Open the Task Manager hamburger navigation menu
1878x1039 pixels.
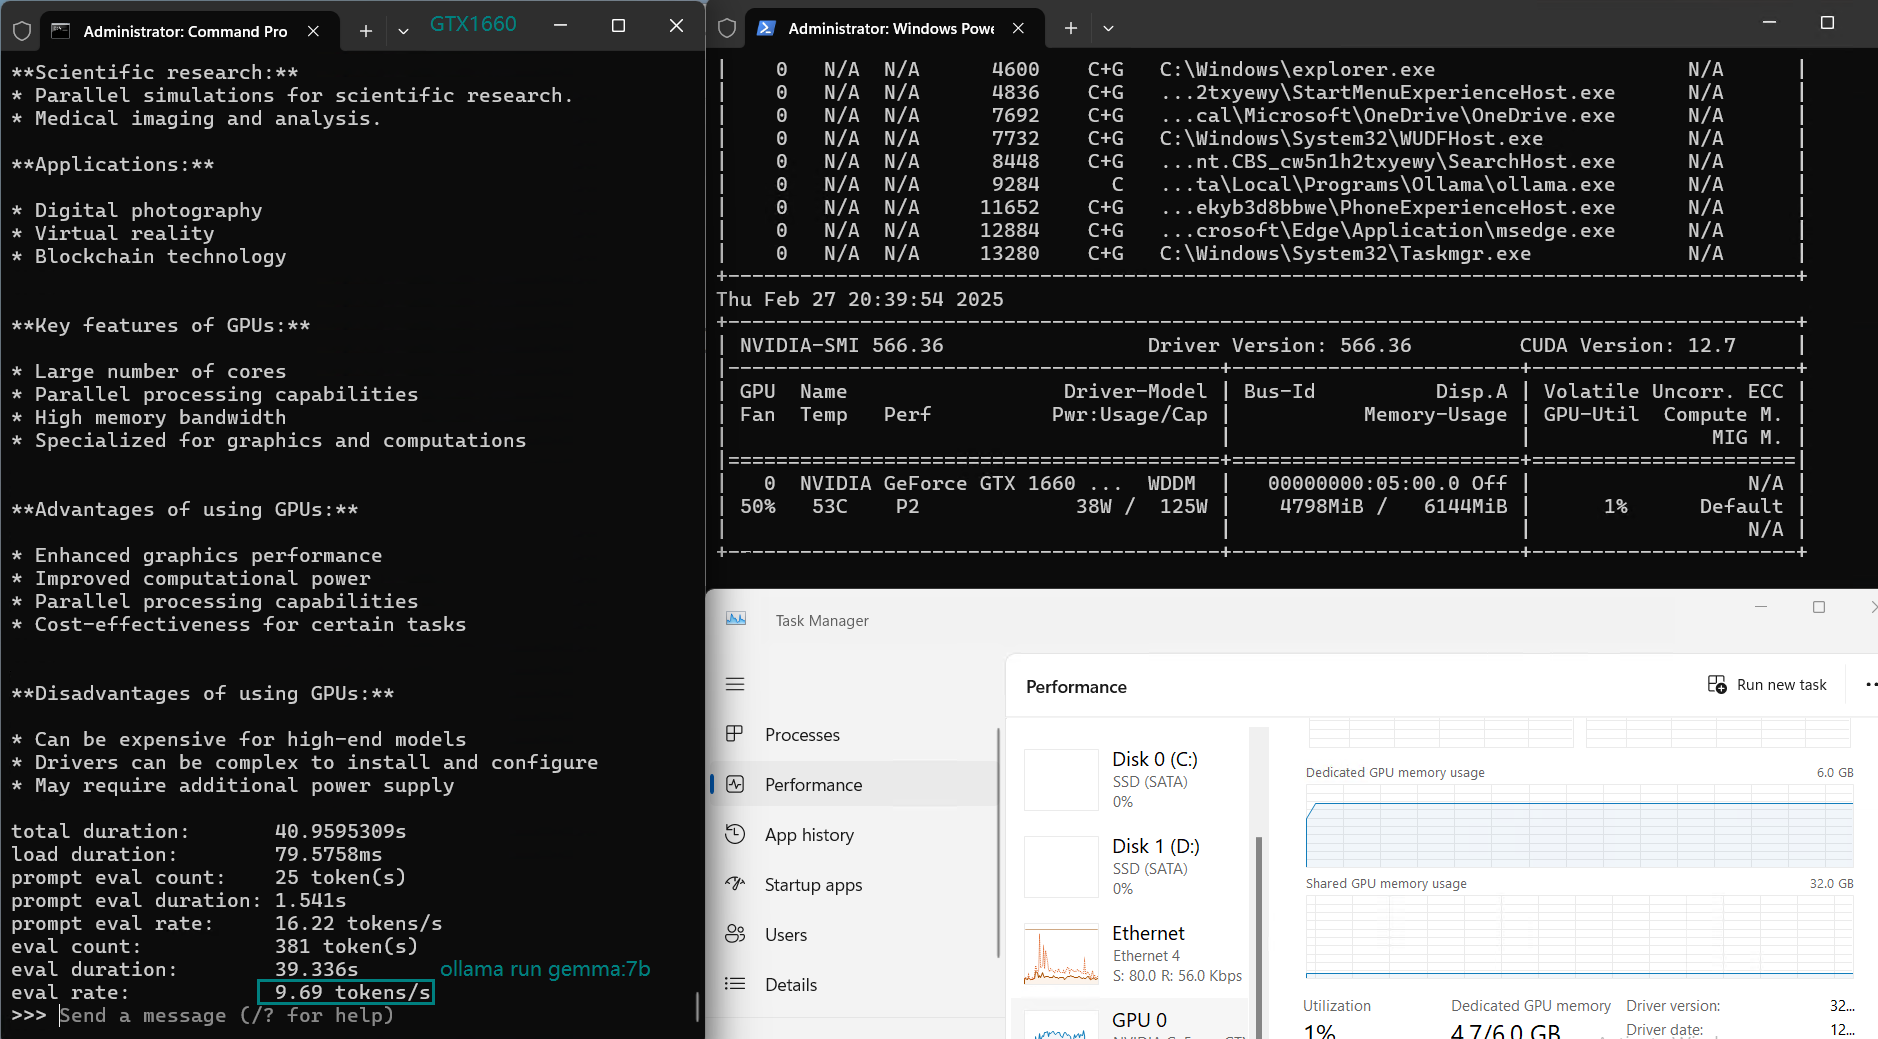(x=735, y=684)
